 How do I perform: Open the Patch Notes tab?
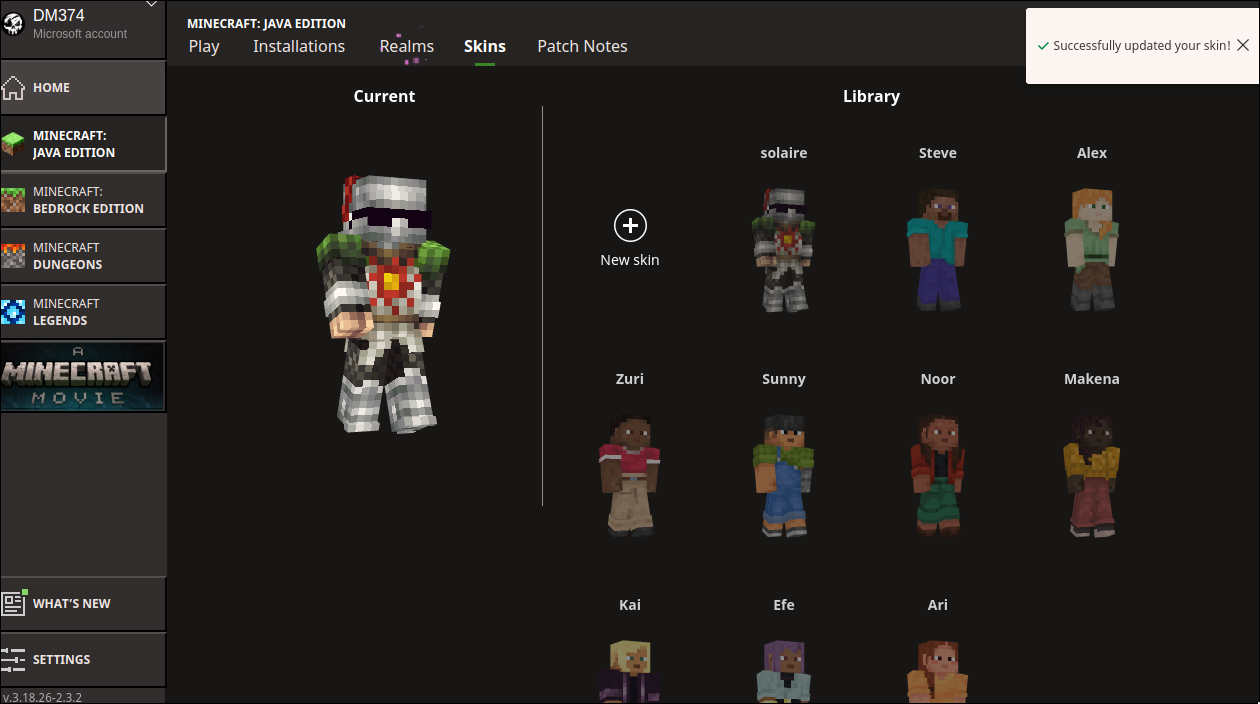click(x=583, y=46)
